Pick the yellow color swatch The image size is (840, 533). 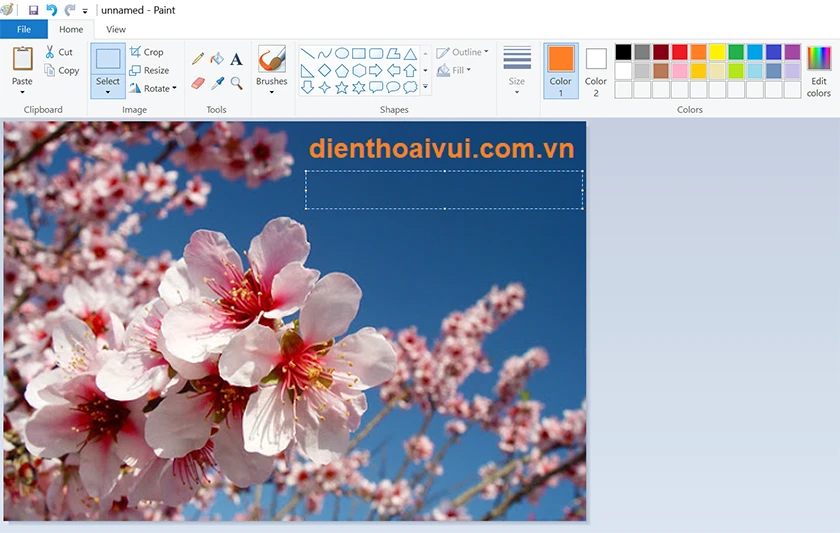pos(717,52)
